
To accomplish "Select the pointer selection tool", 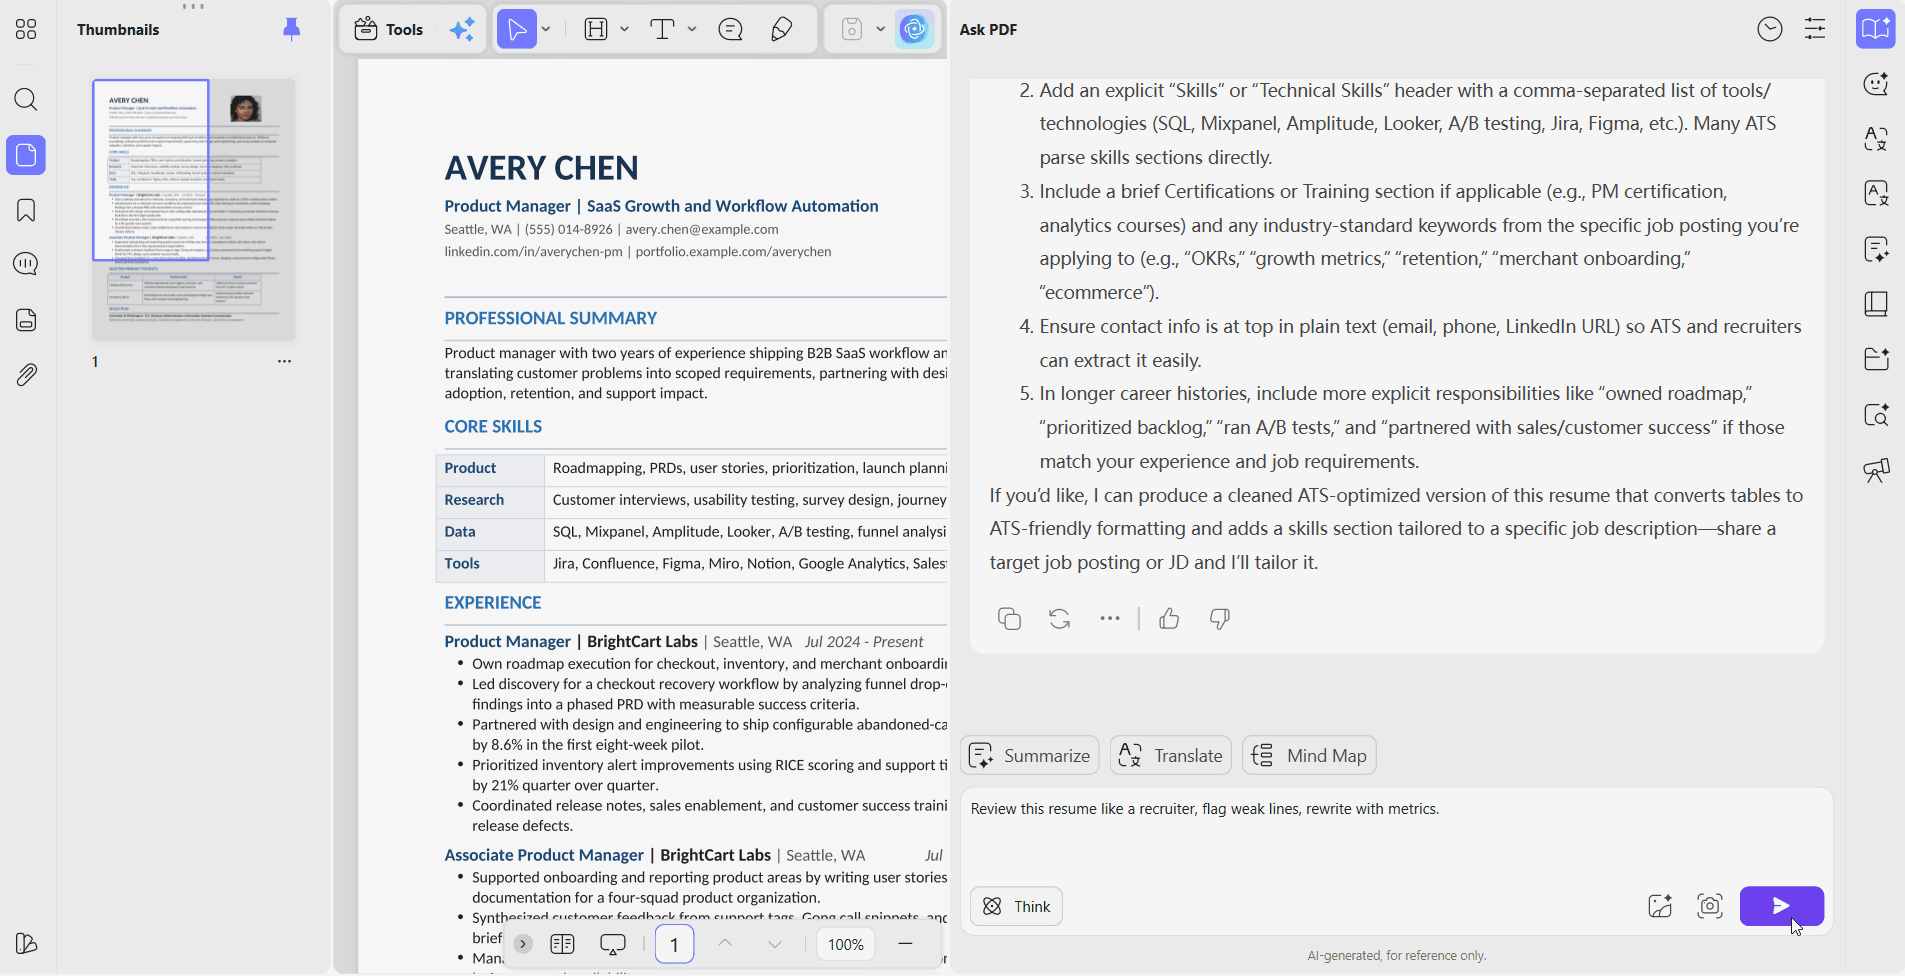I will click(x=517, y=30).
